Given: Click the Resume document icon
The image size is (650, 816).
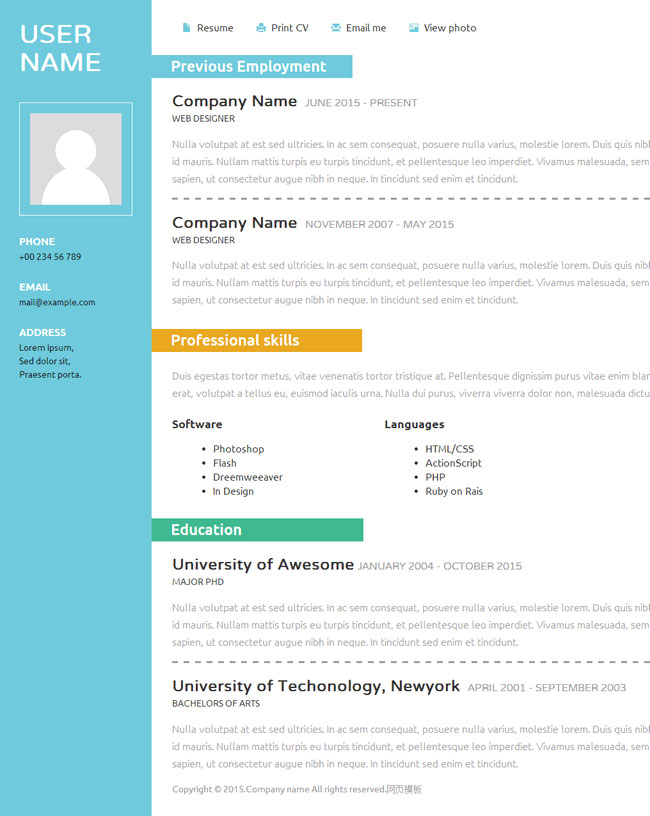Looking at the screenshot, I should [x=186, y=28].
